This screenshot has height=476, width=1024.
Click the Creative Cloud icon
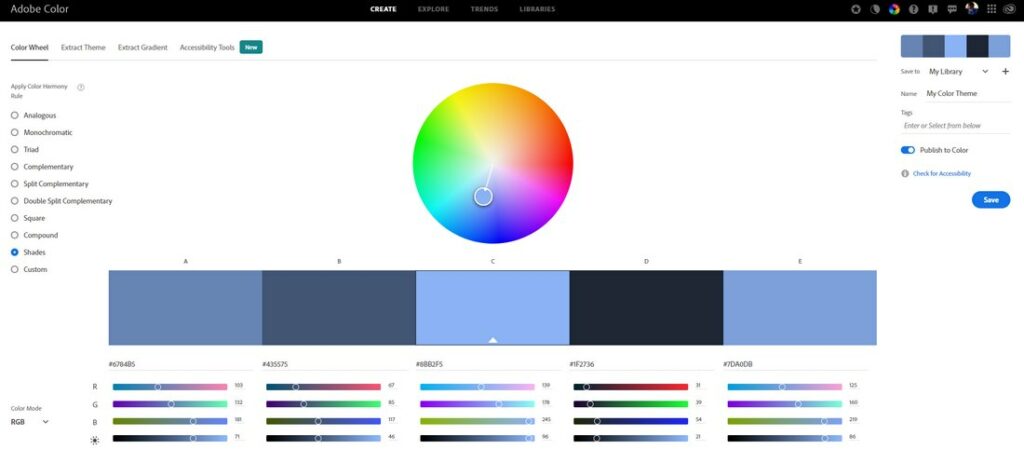[1010, 9]
